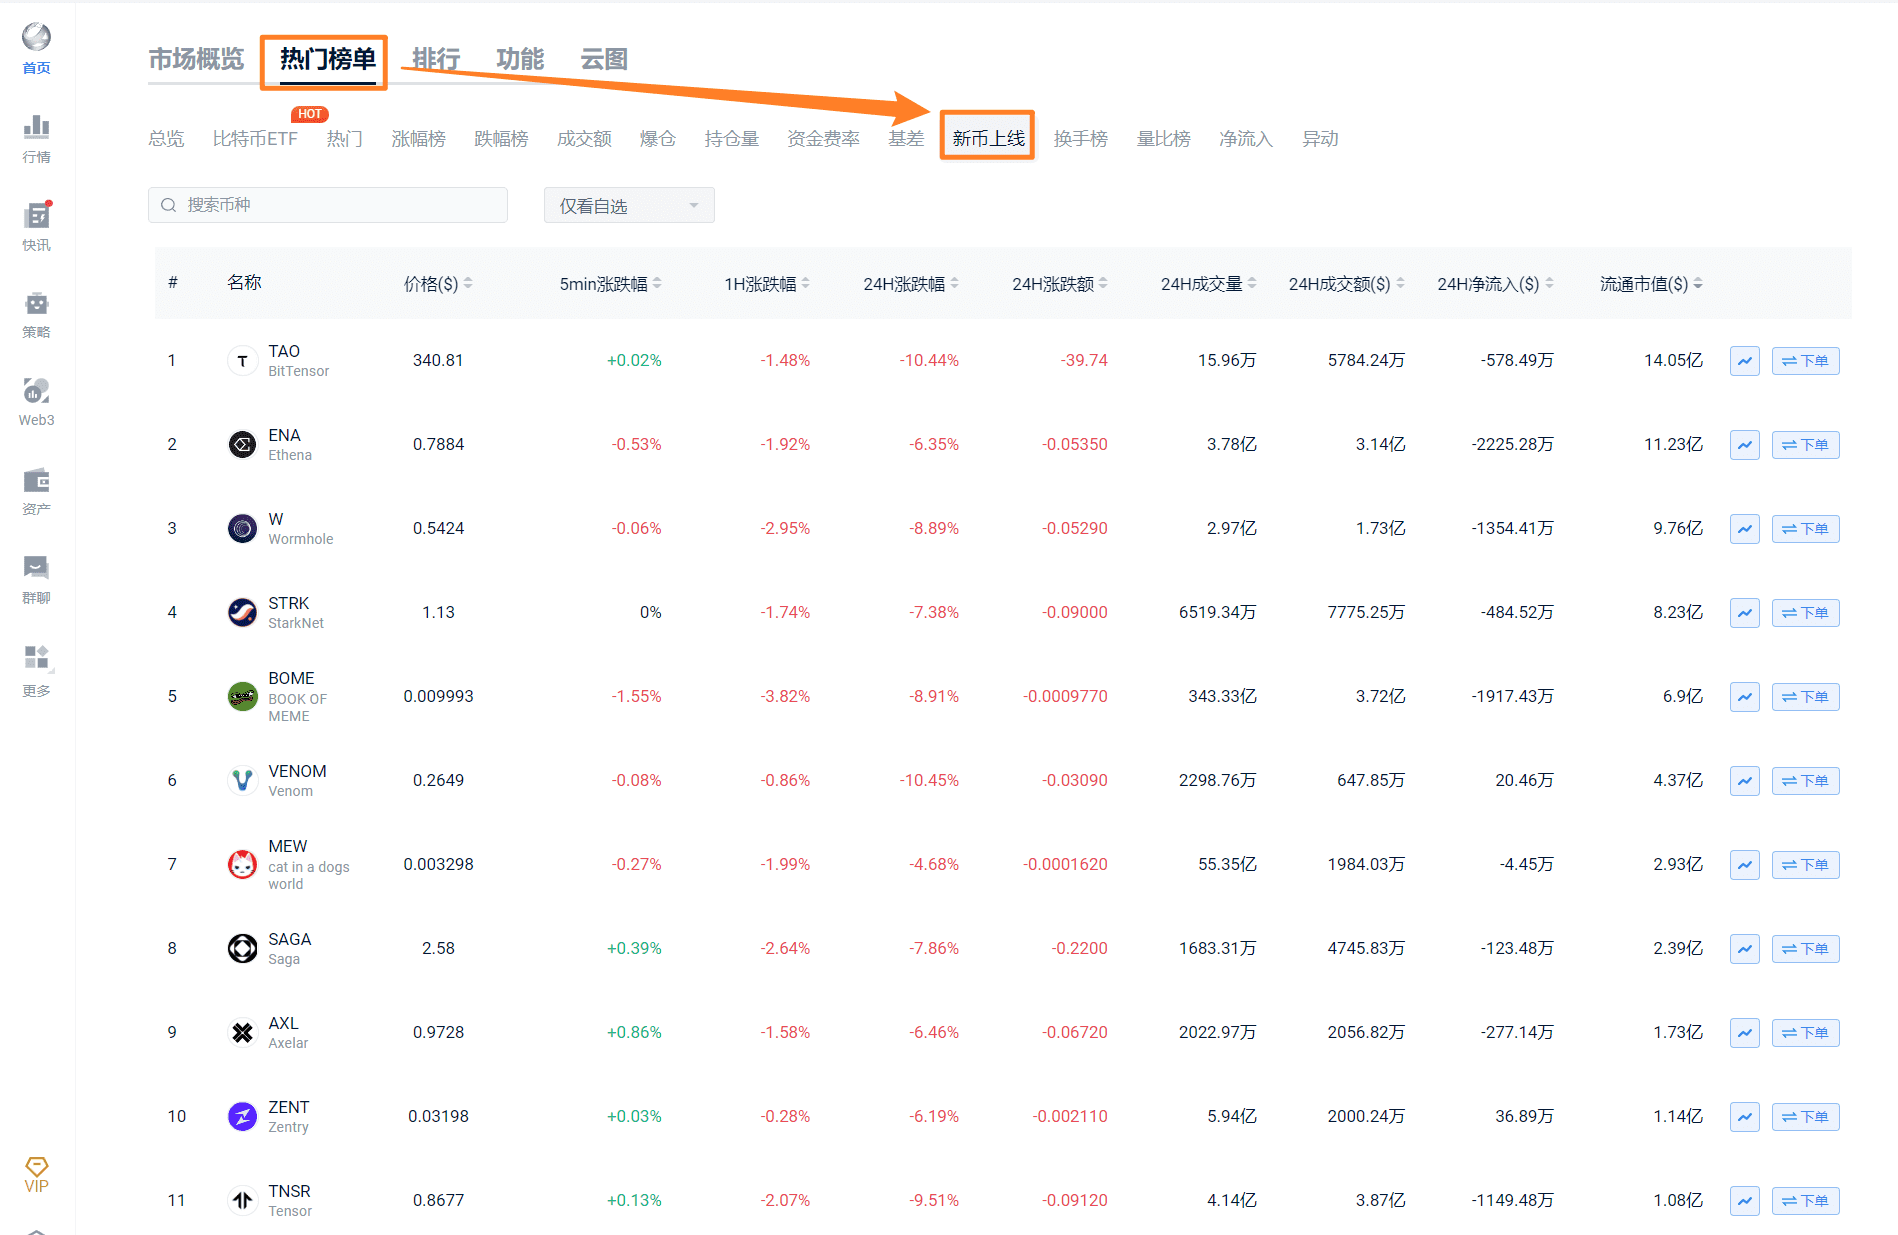Open the StarkNet coin name link
The height and width of the screenshot is (1235, 1898).
pyautogui.click(x=296, y=623)
